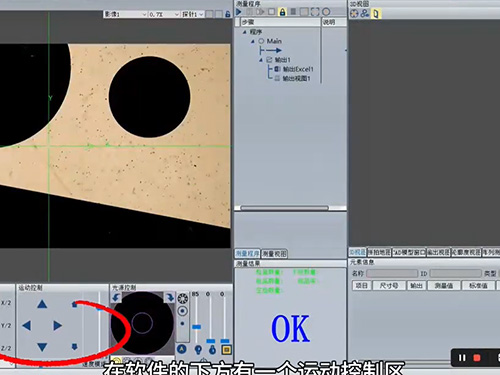
Task: Switch to the 测量程序 tab
Action: 247,254
